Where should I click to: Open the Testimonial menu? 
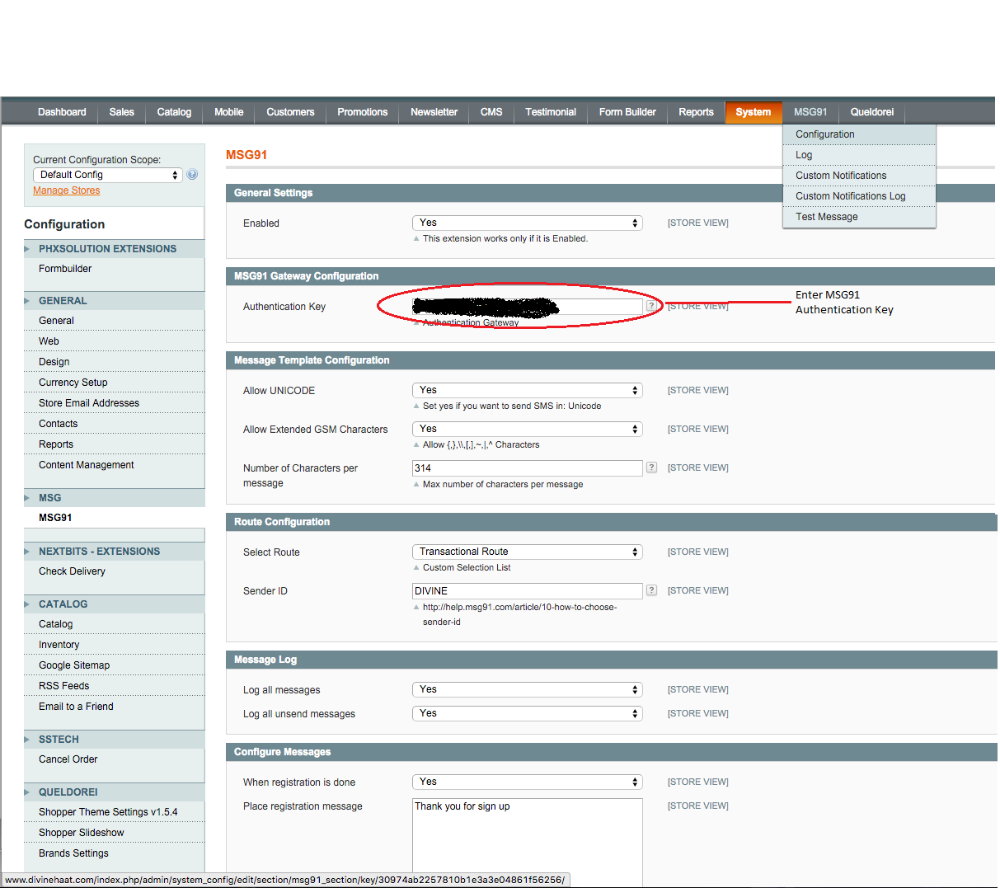550,112
